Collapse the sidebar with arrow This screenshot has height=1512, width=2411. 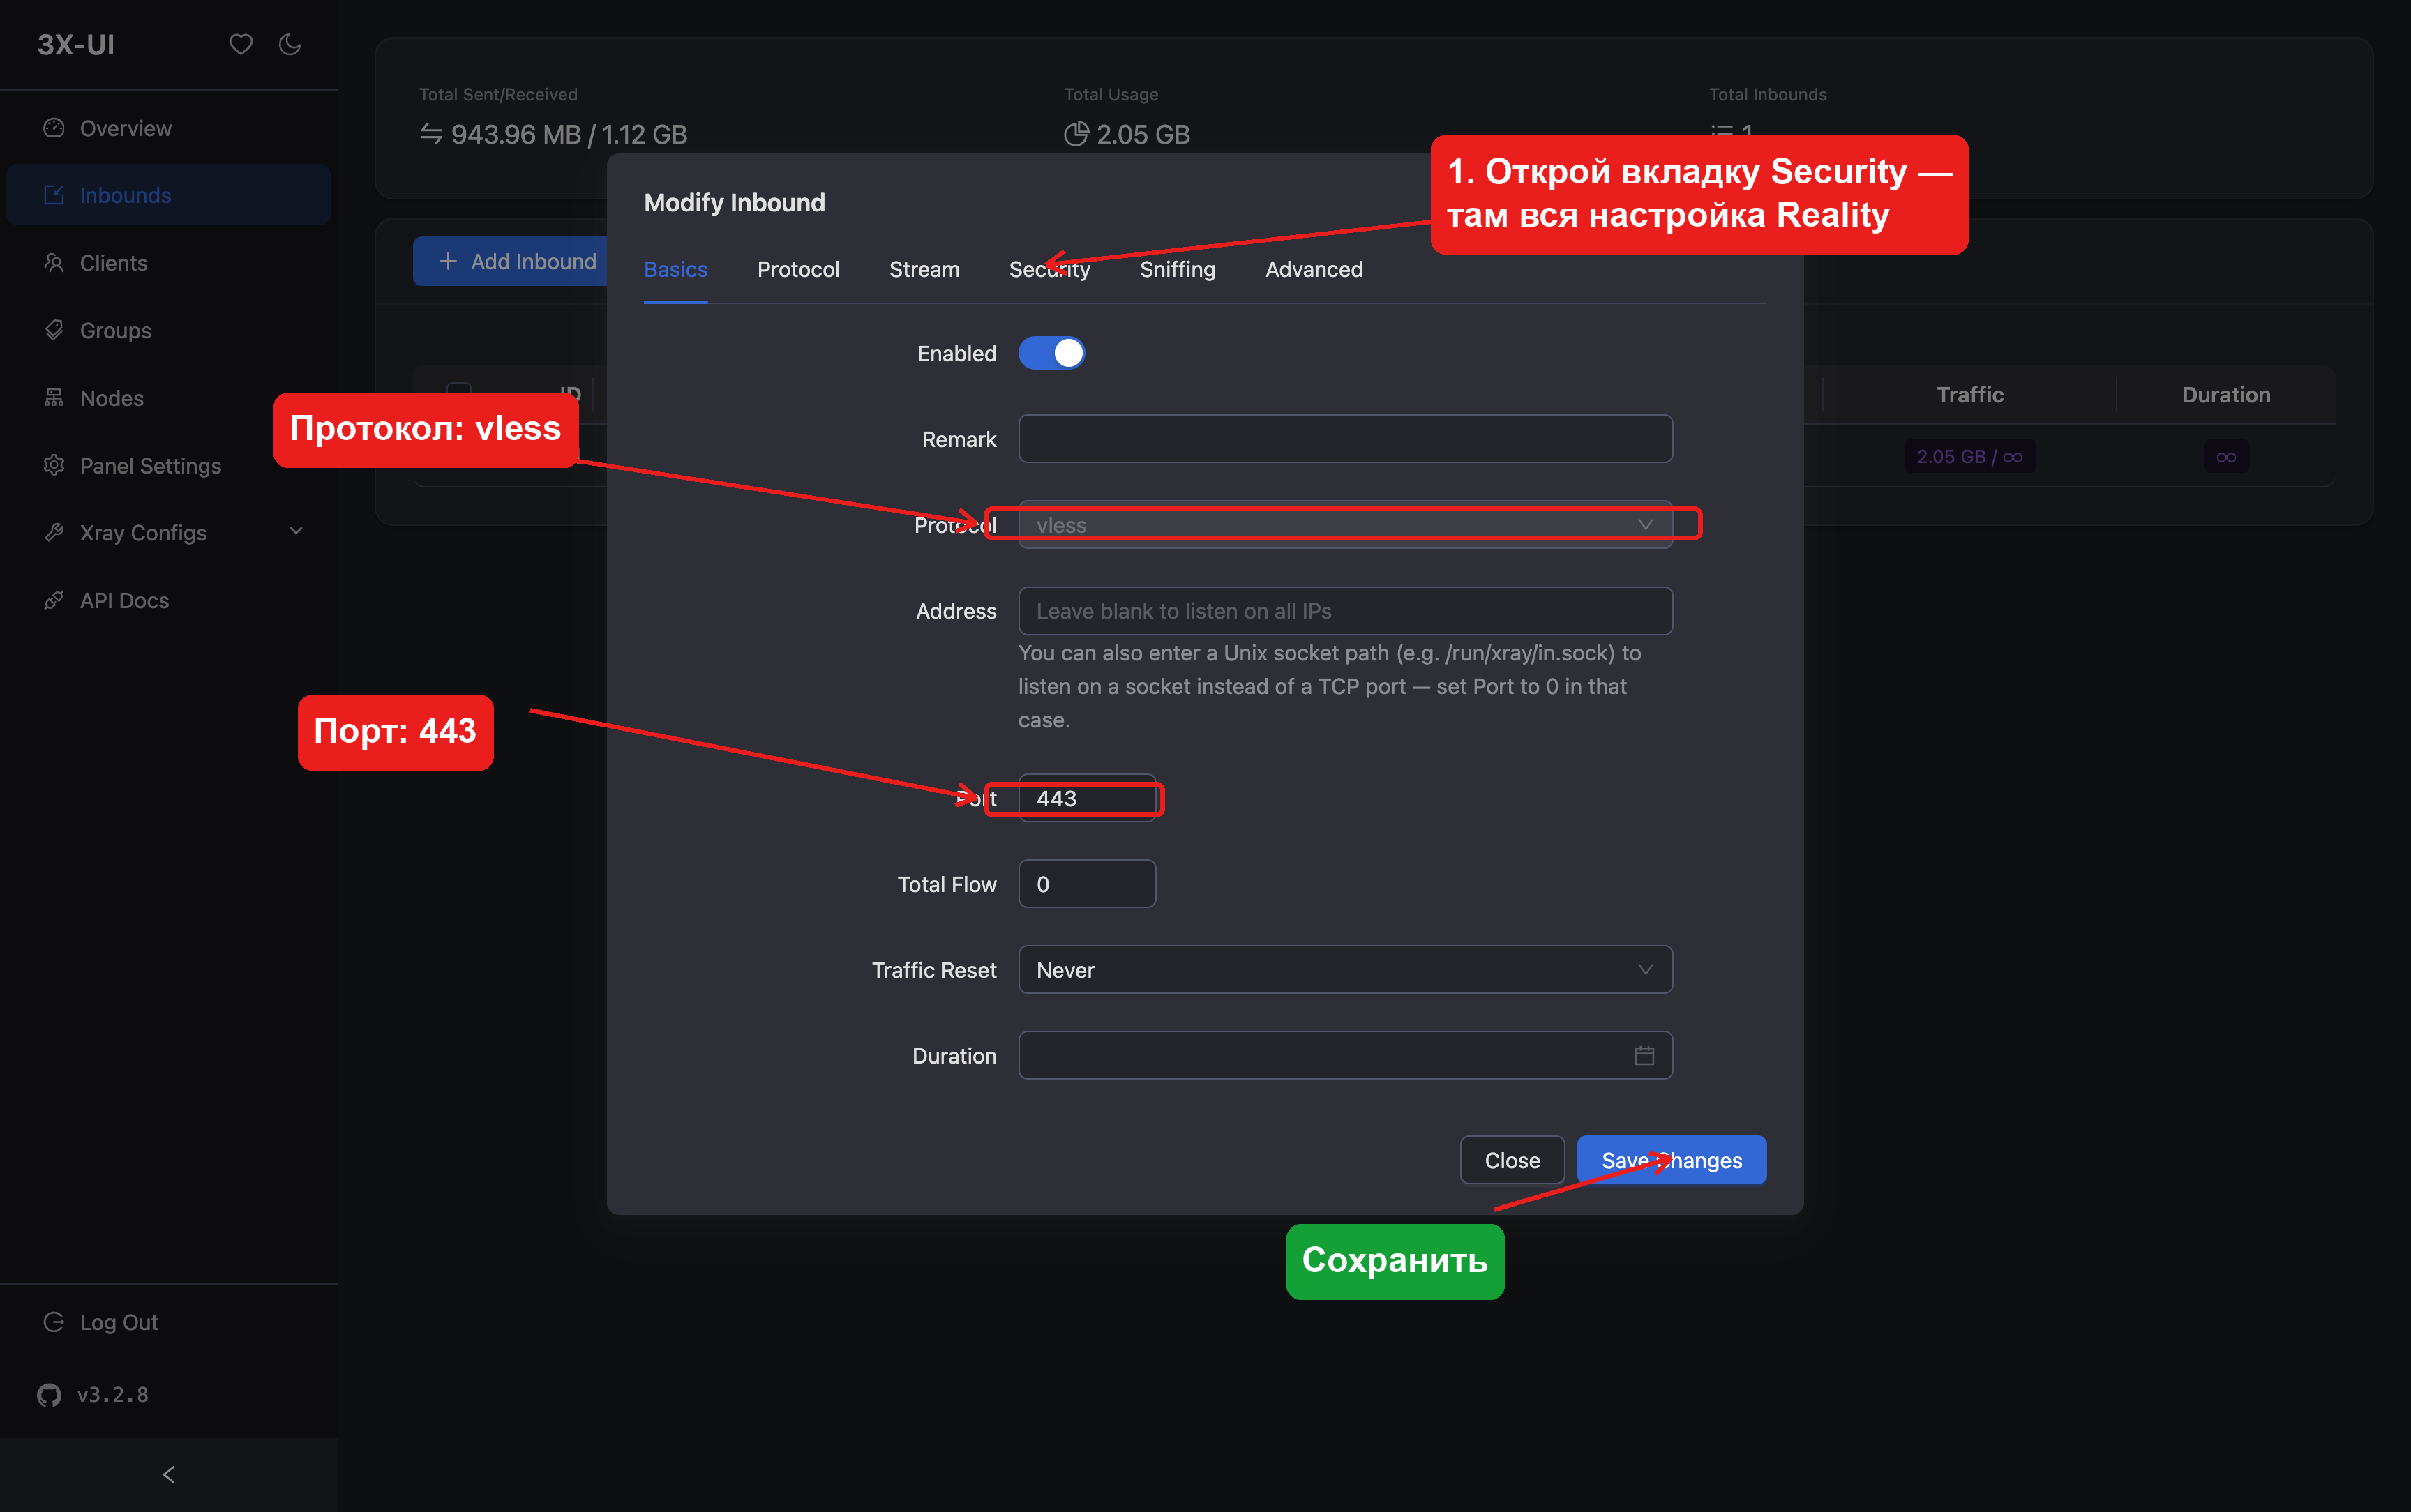pos(168,1475)
